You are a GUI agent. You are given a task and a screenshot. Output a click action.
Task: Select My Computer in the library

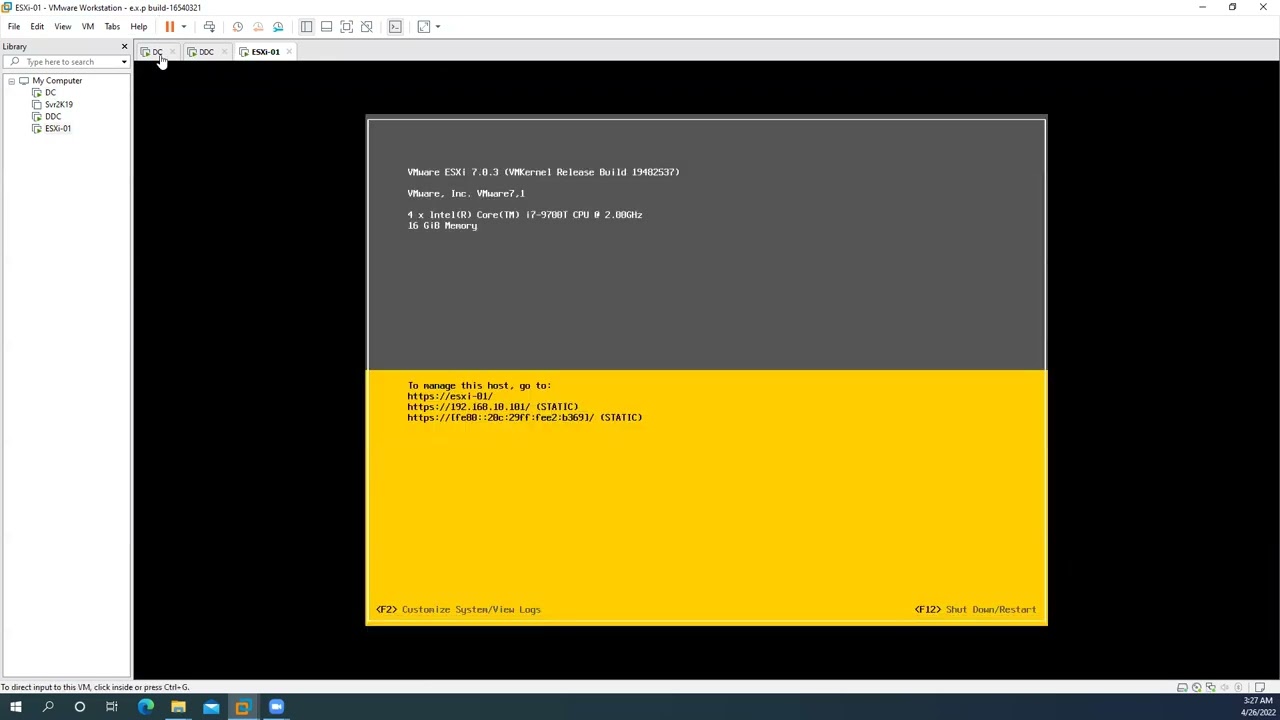57,81
